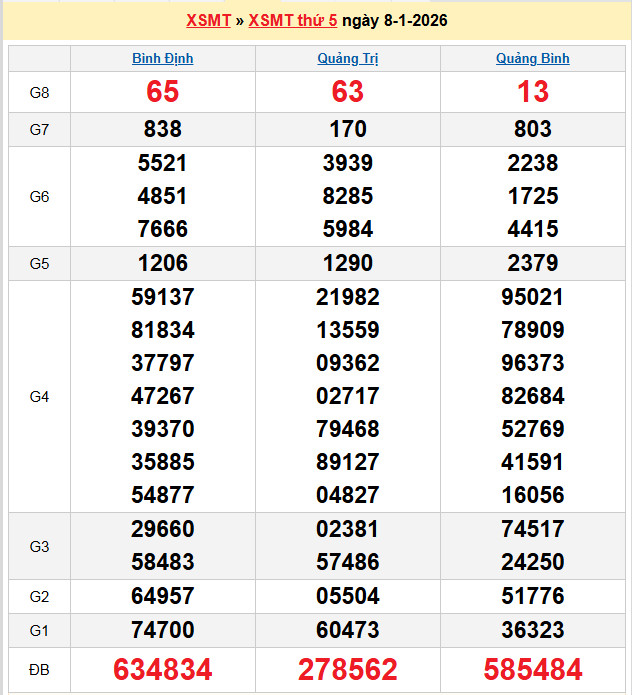
Task: Click the G2 number 51776
Action: pyautogui.click(x=532, y=597)
